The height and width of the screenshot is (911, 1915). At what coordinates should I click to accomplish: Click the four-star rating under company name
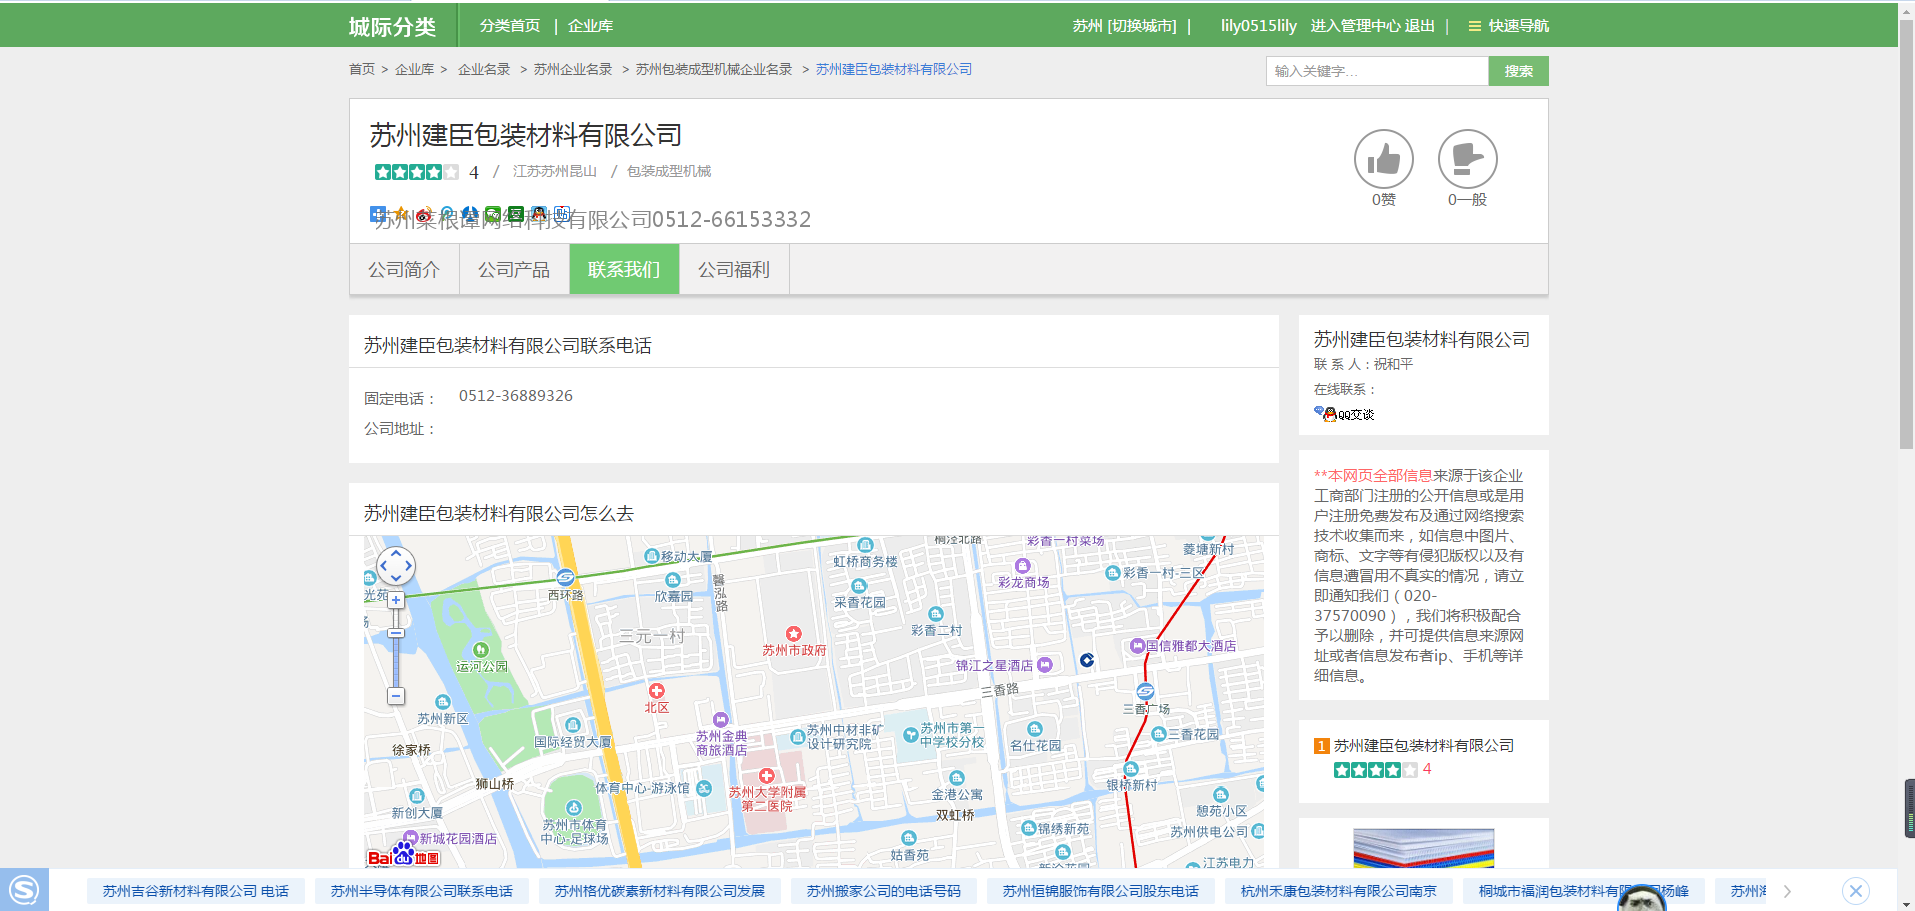click(417, 172)
